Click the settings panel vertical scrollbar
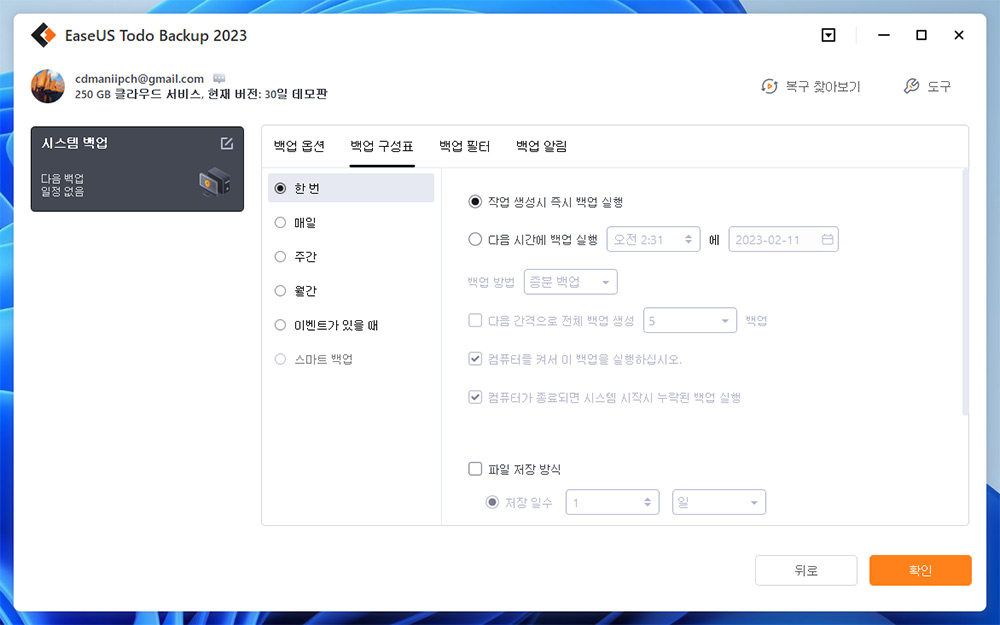 [965, 292]
